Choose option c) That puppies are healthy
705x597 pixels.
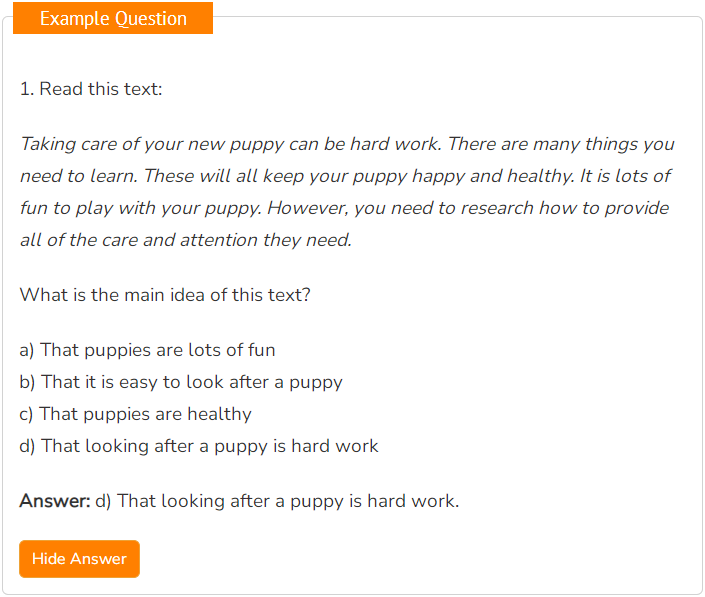135,414
